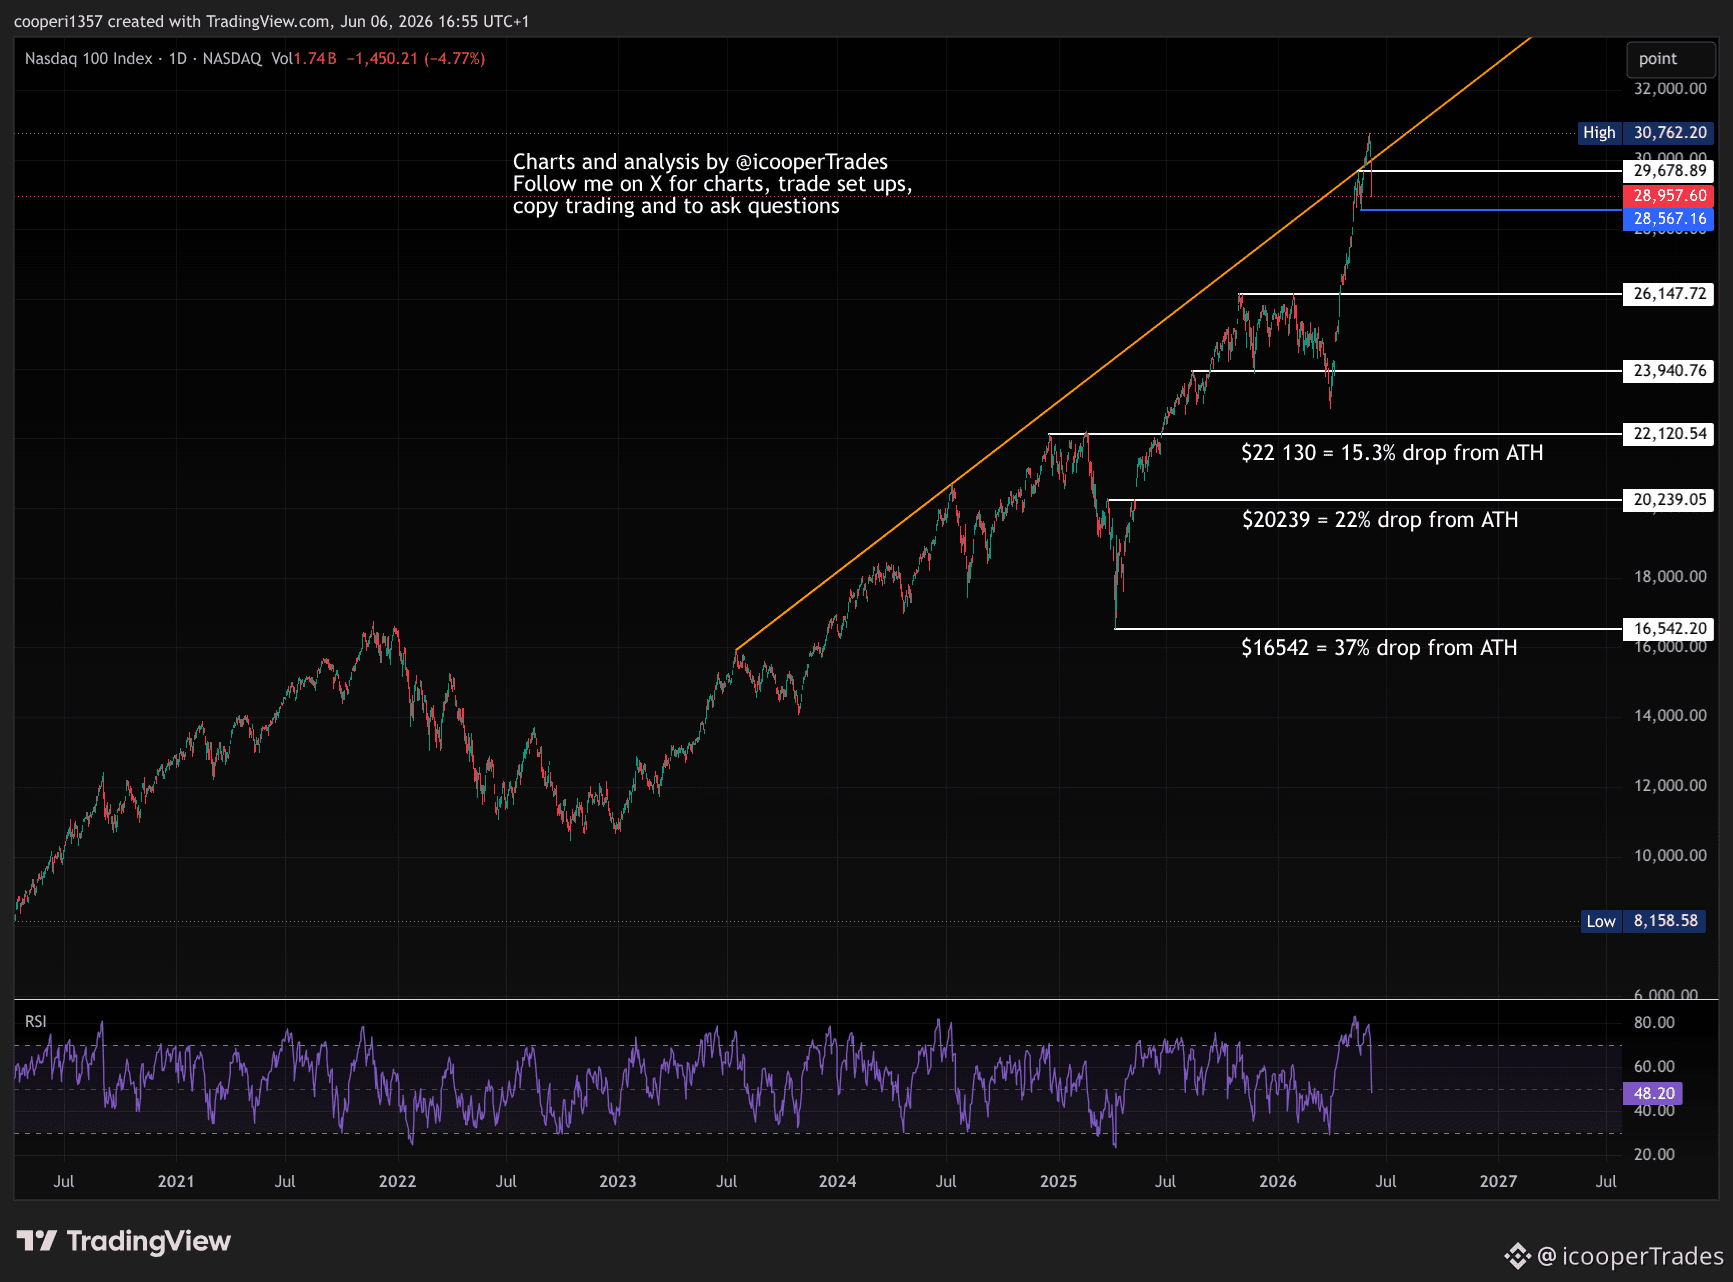Image resolution: width=1733 pixels, height=1282 pixels.
Task: Select the 22,120.54 level label
Action: (x=1669, y=434)
